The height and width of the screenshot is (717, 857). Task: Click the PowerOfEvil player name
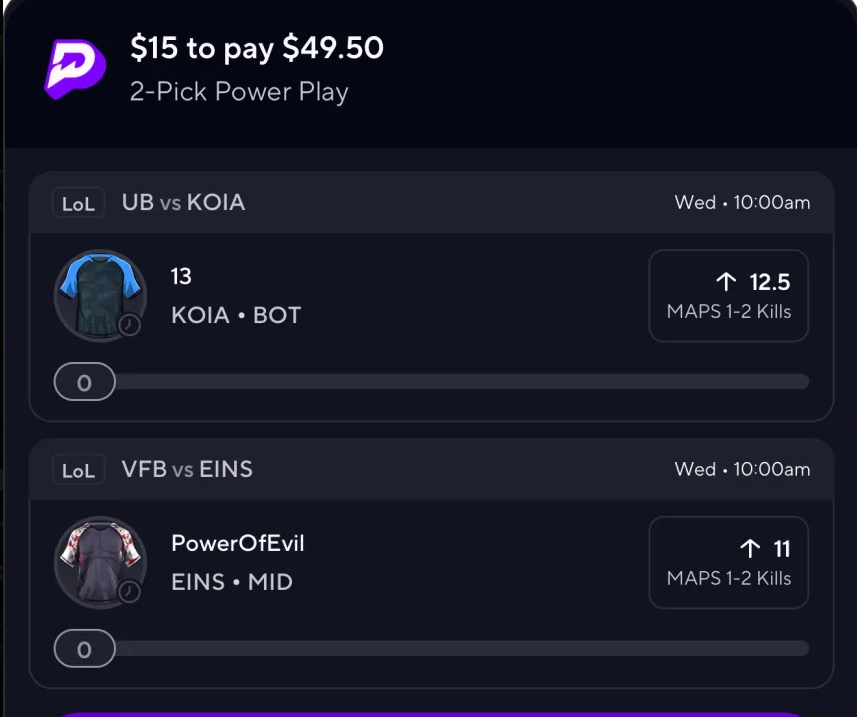(x=238, y=543)
